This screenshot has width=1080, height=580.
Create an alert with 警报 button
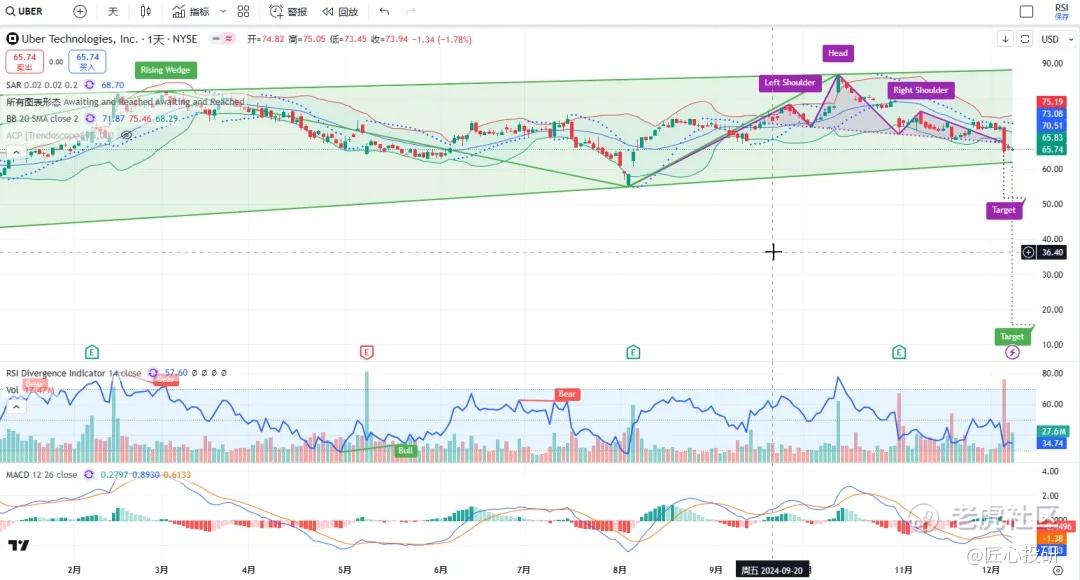point(288,11)
